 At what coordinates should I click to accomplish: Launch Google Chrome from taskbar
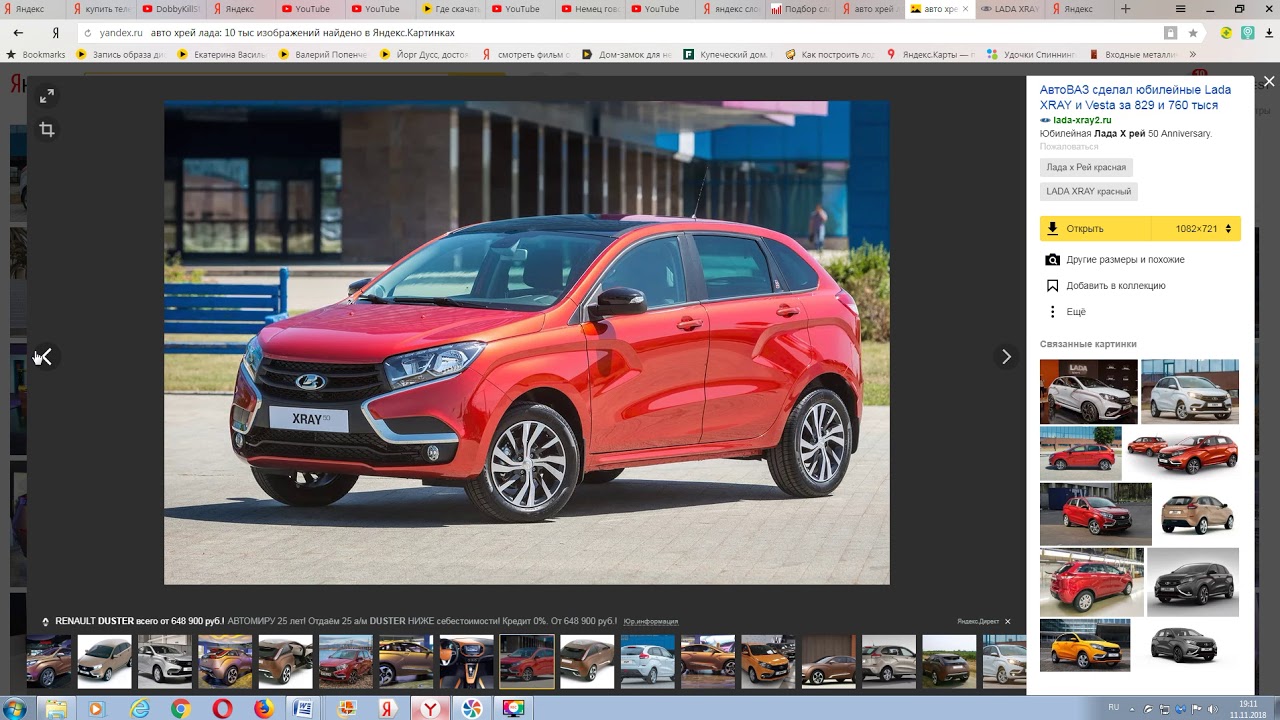pyautogui.click(x=181, y=709)
